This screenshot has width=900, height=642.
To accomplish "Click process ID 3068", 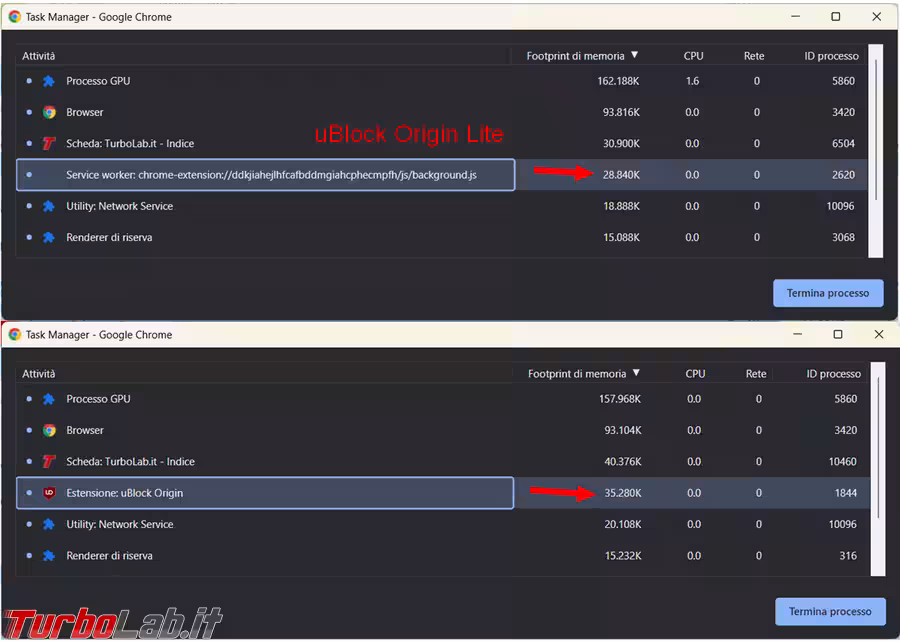I will click(x=843, y=237).
